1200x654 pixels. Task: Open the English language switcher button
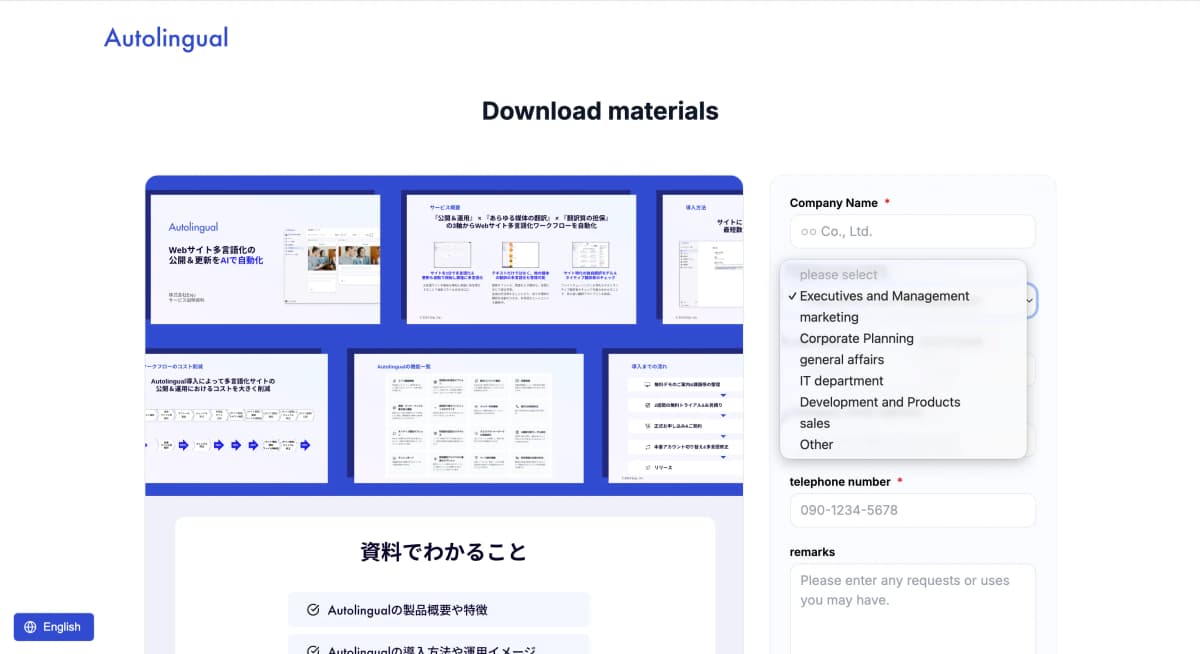coord(54,627)
